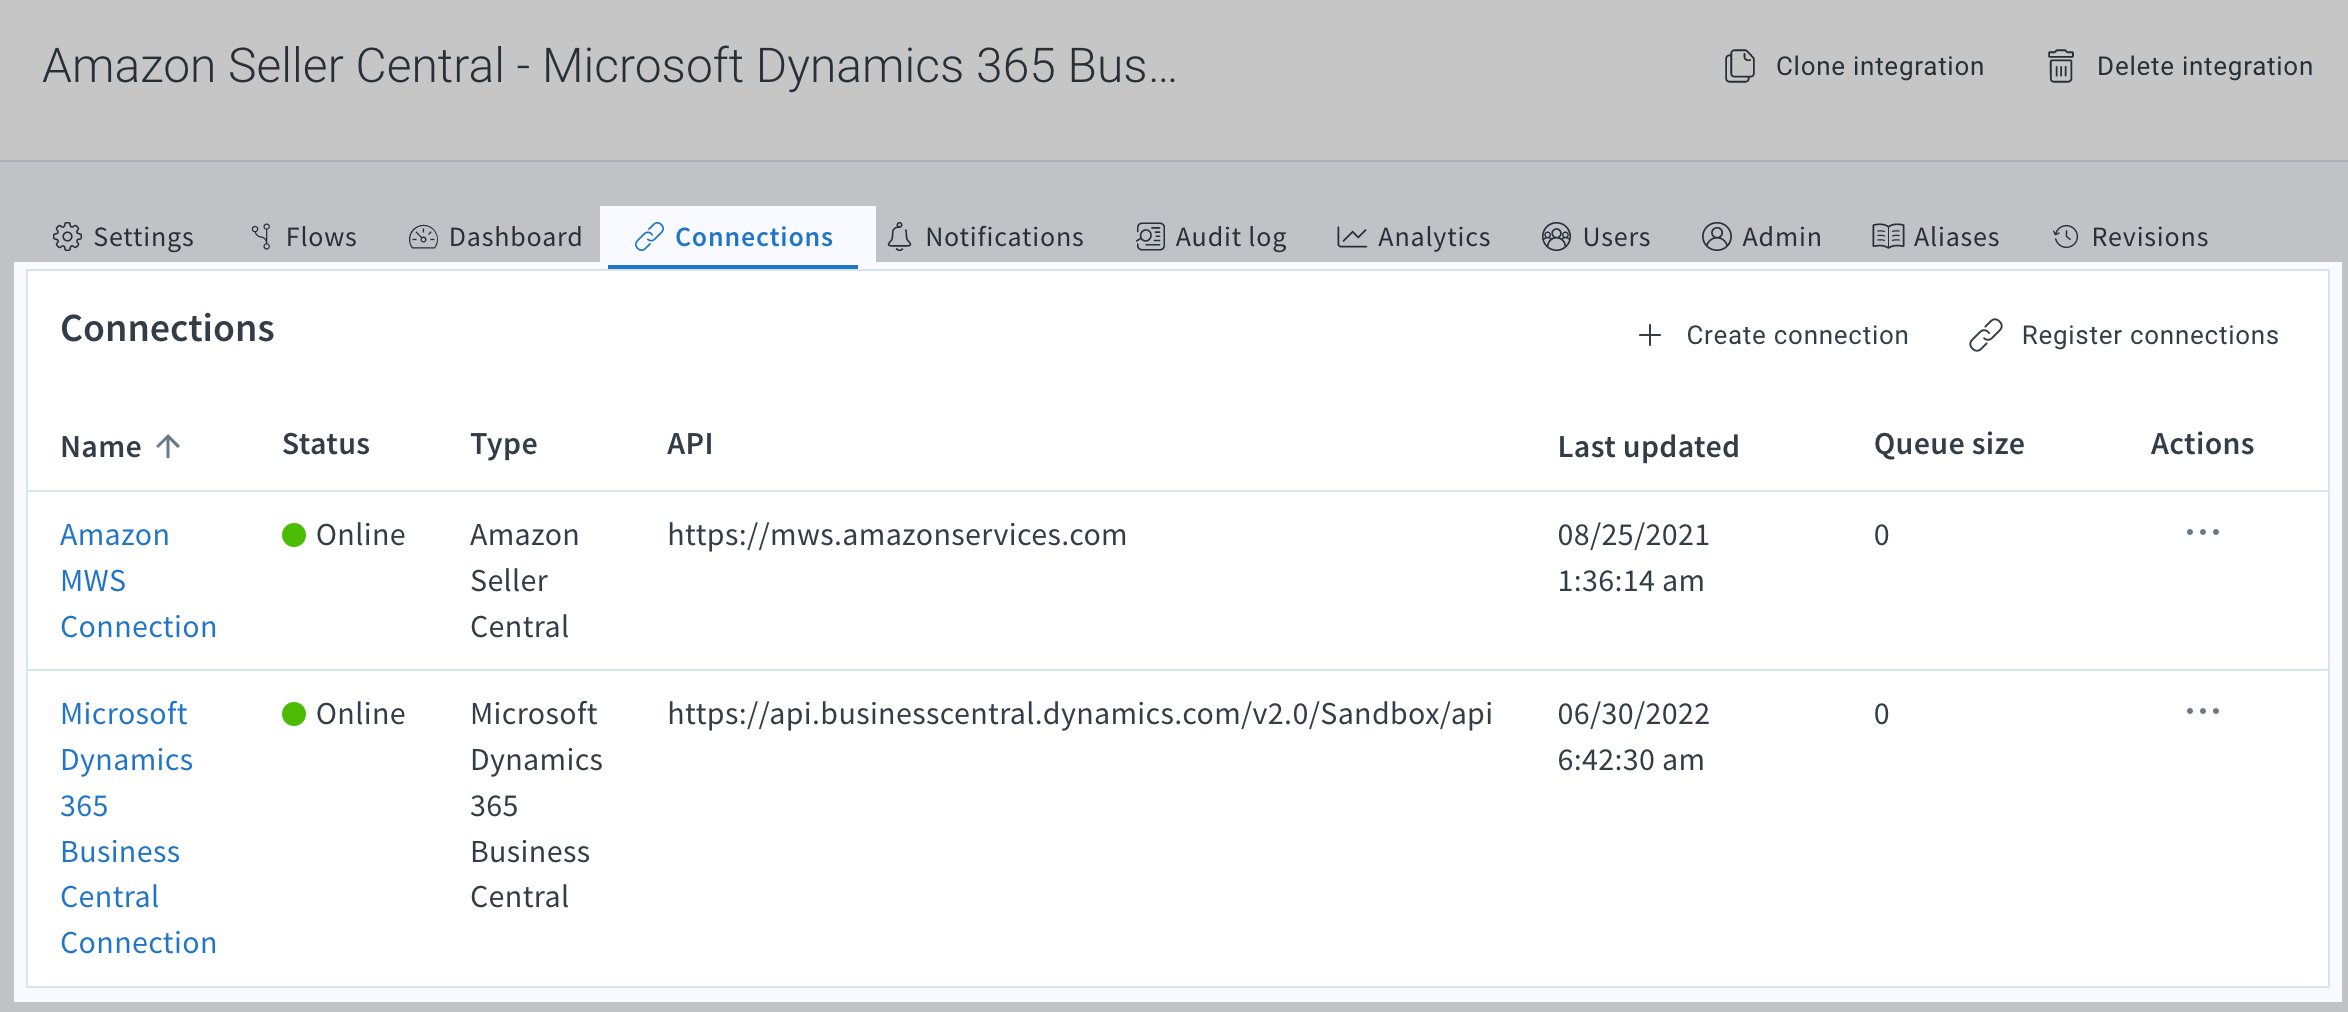This screenshot has width=2348, height=1012.
Task: Click the Delete integration trash icon
Action: (x=2061, y=66)
